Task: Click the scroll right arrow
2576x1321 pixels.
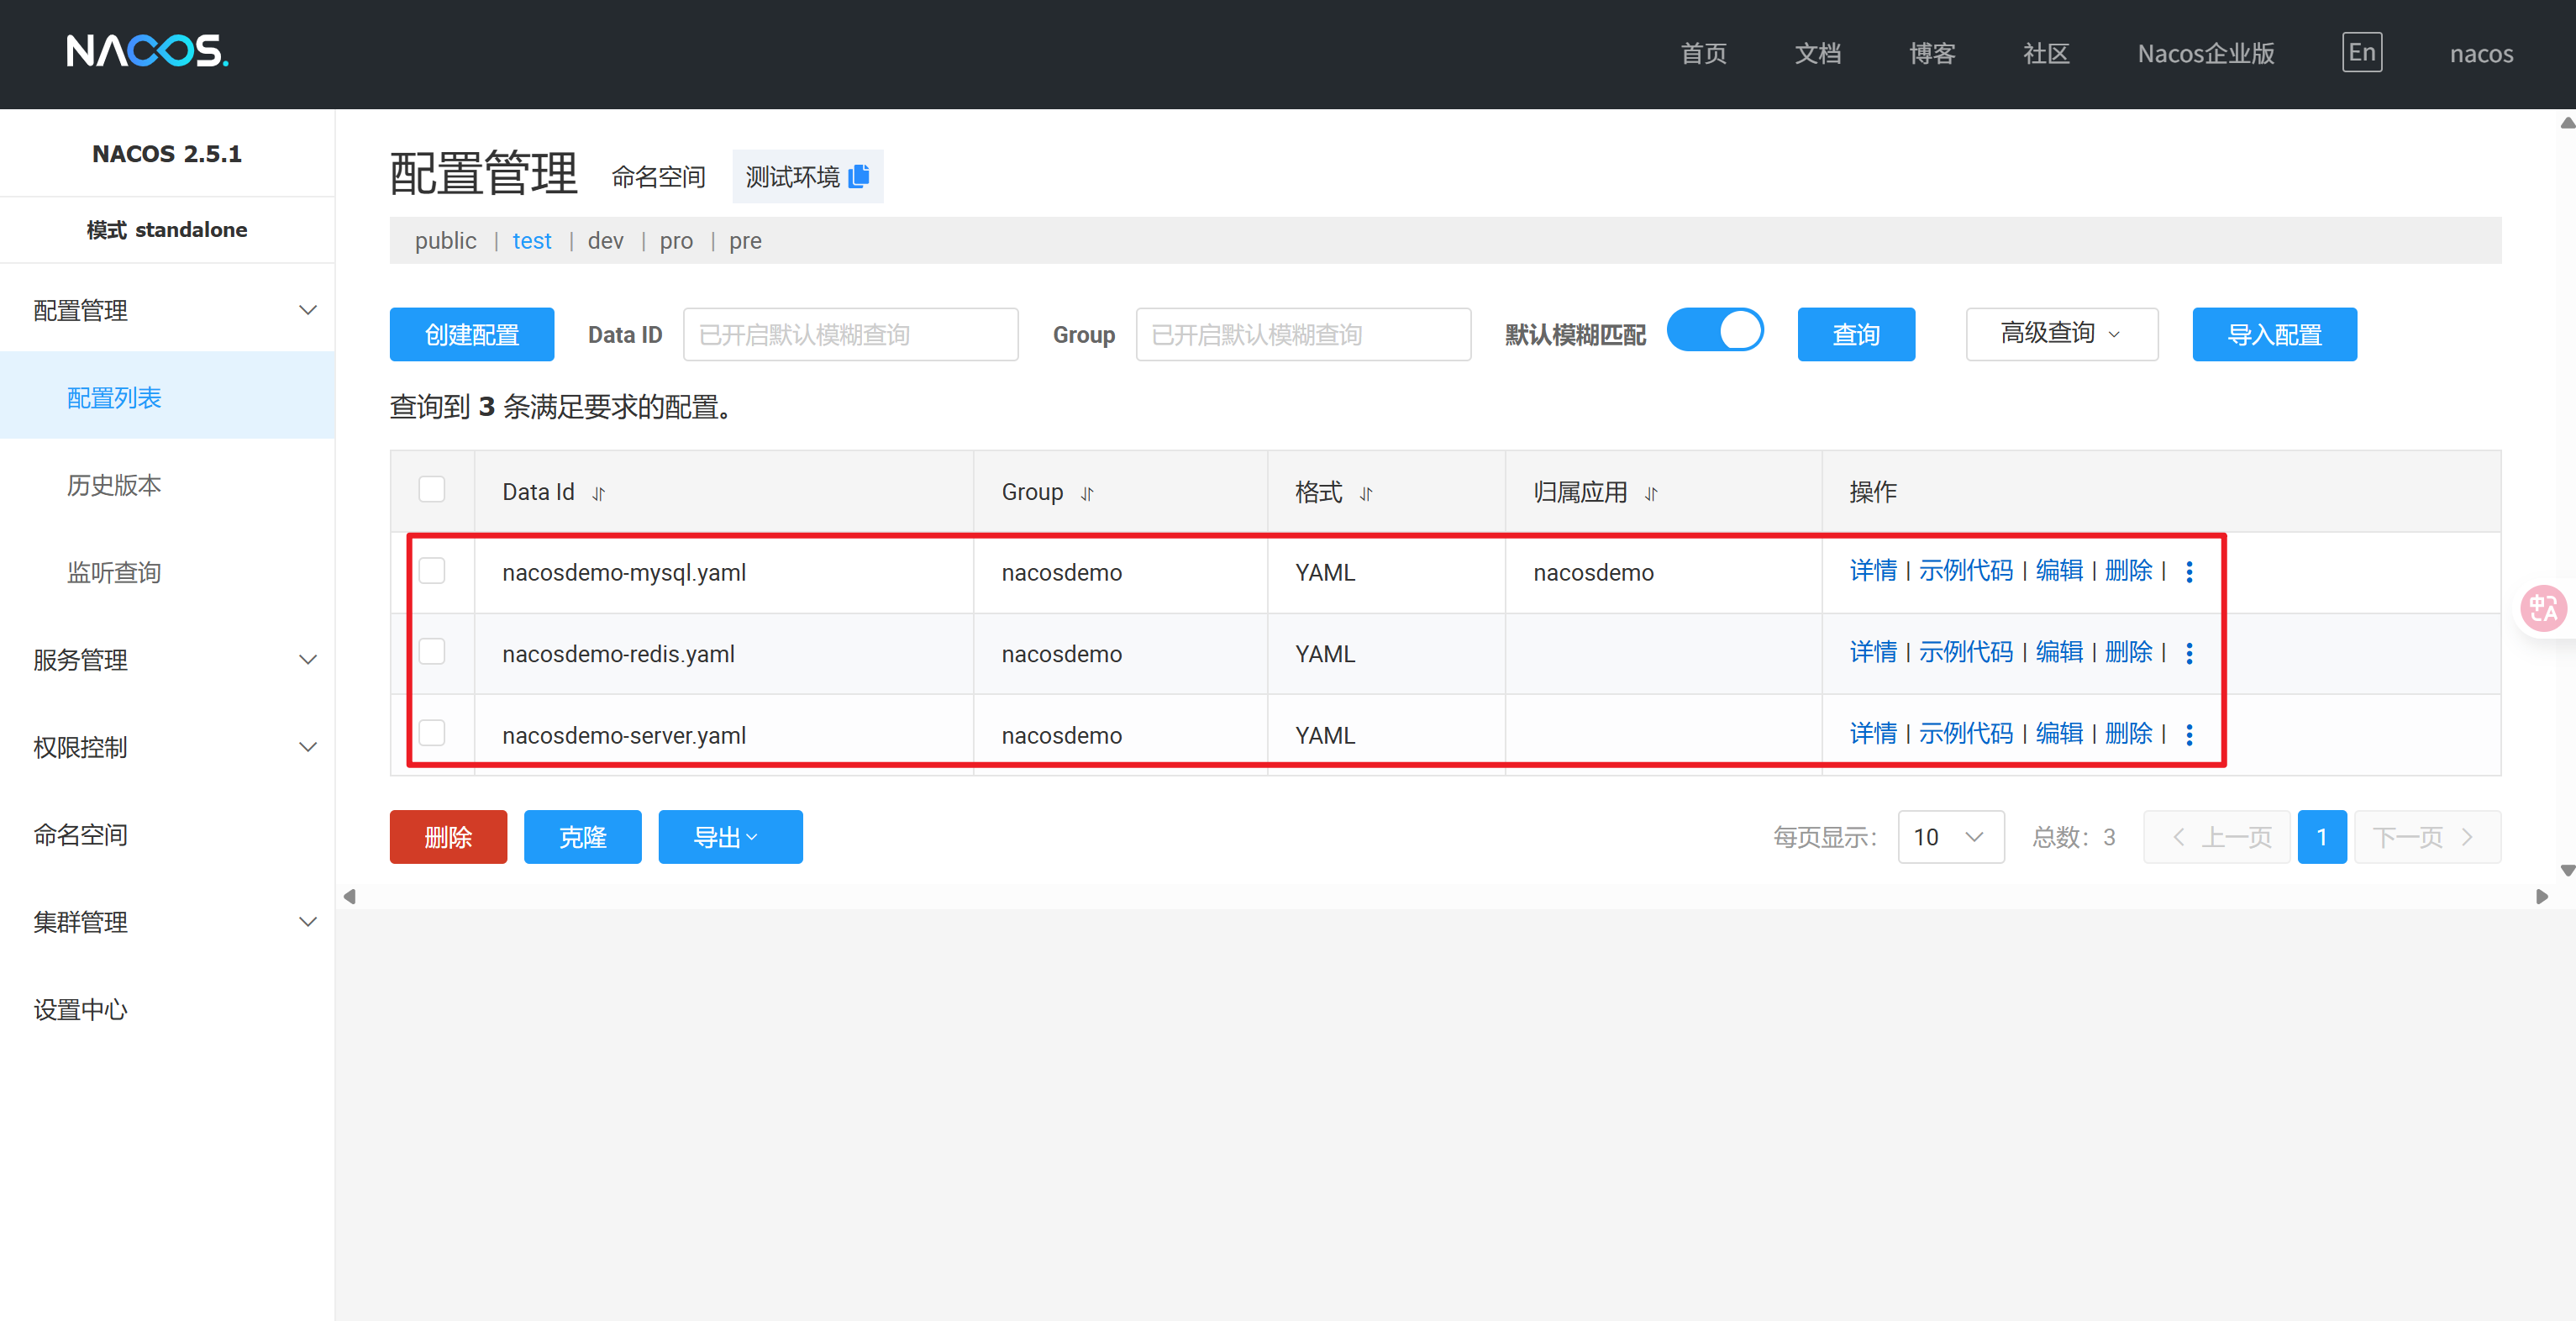Action: pos(2541,896)
